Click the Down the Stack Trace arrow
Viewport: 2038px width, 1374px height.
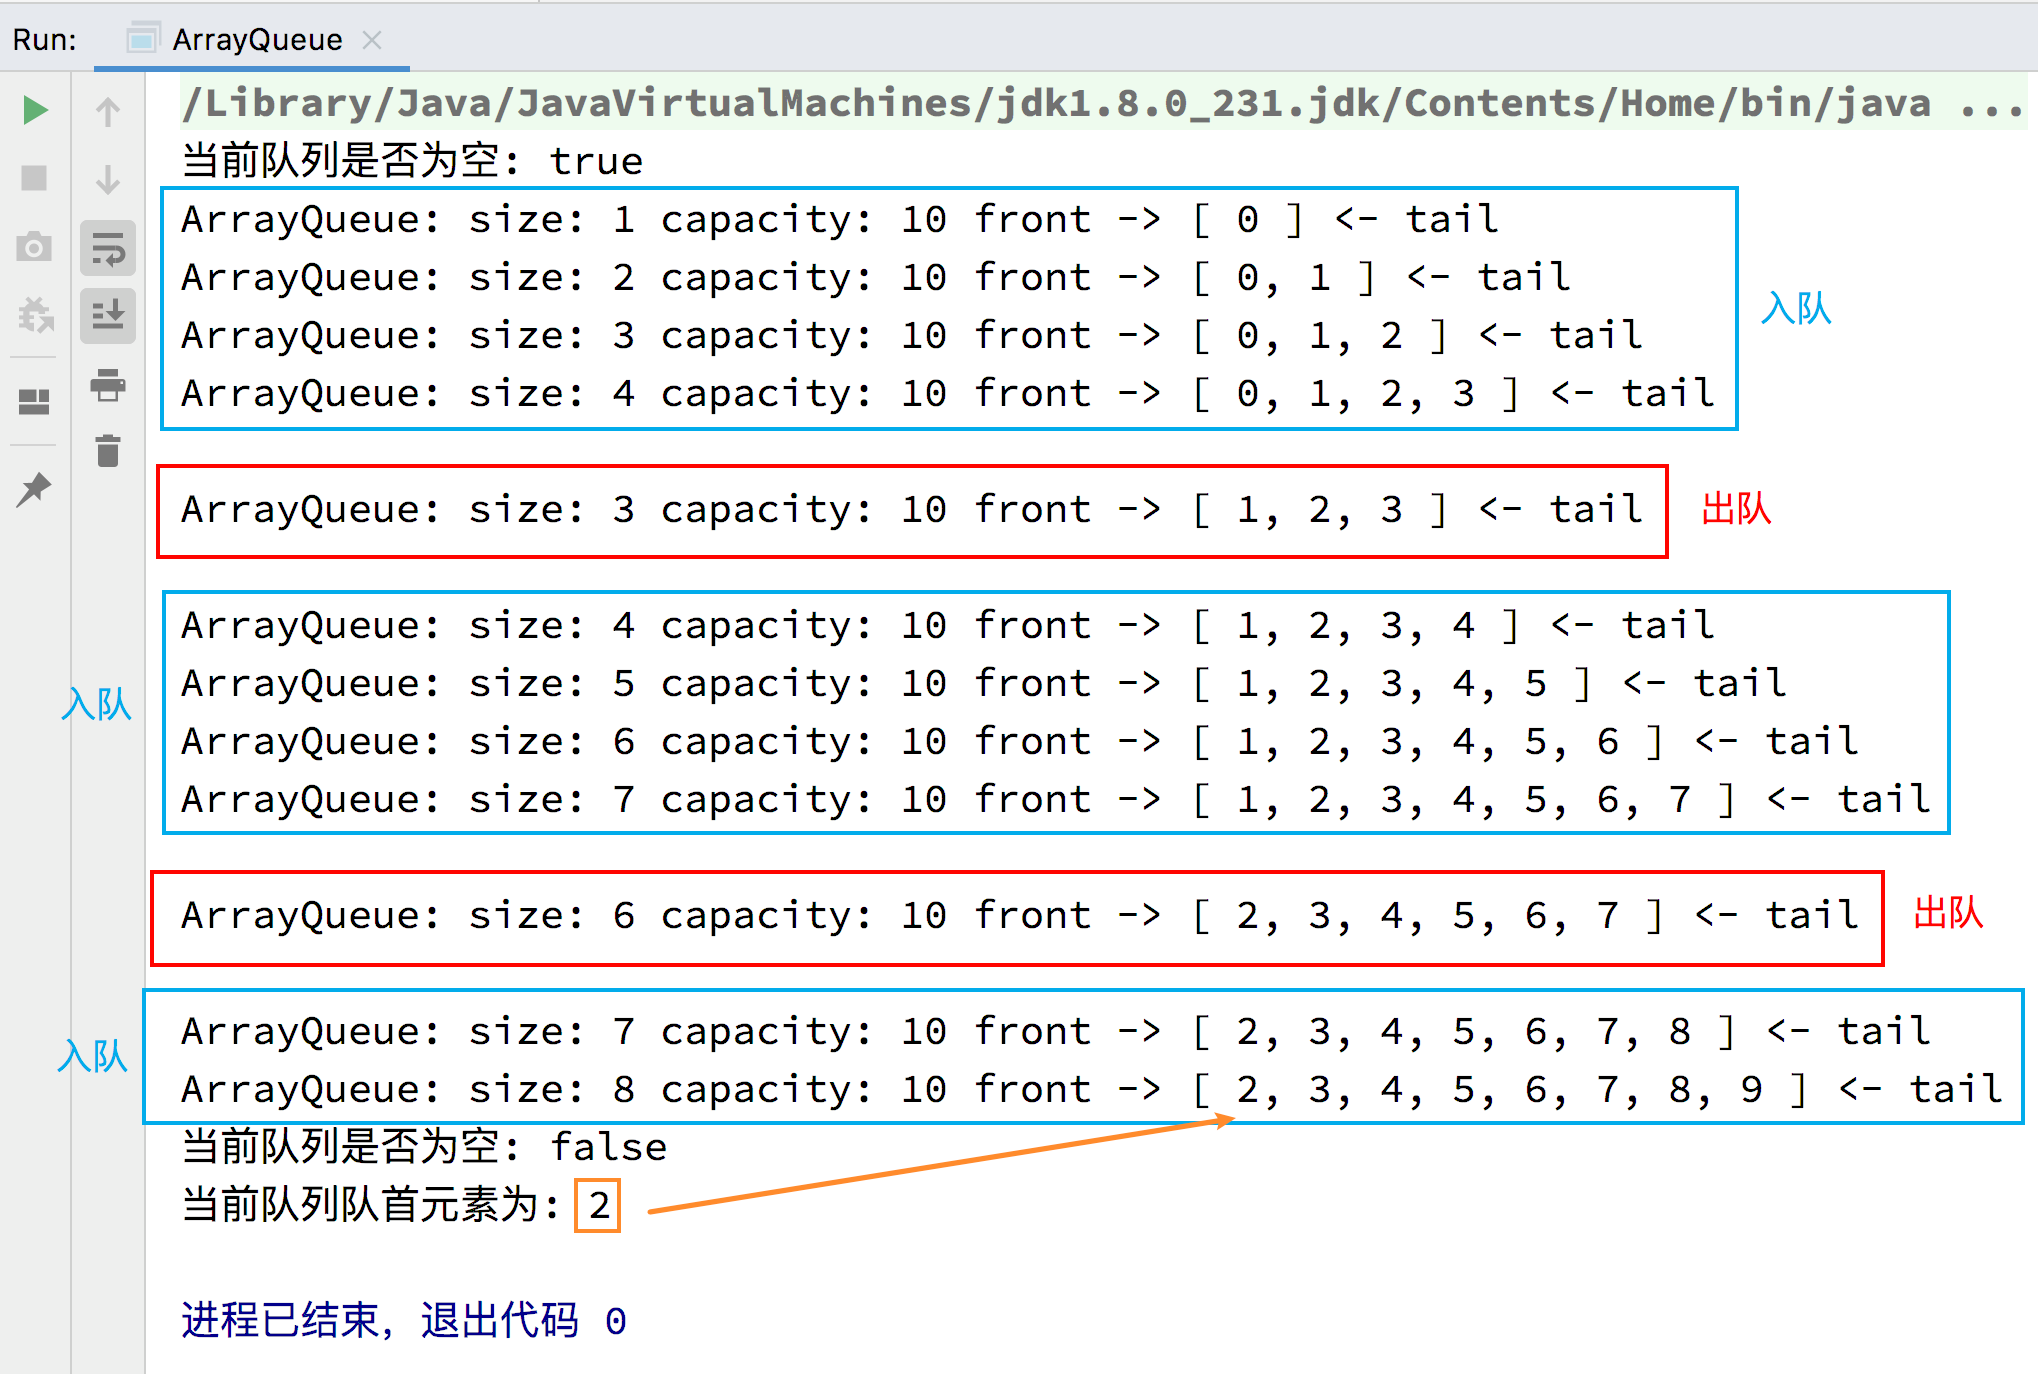click(108, 179)
